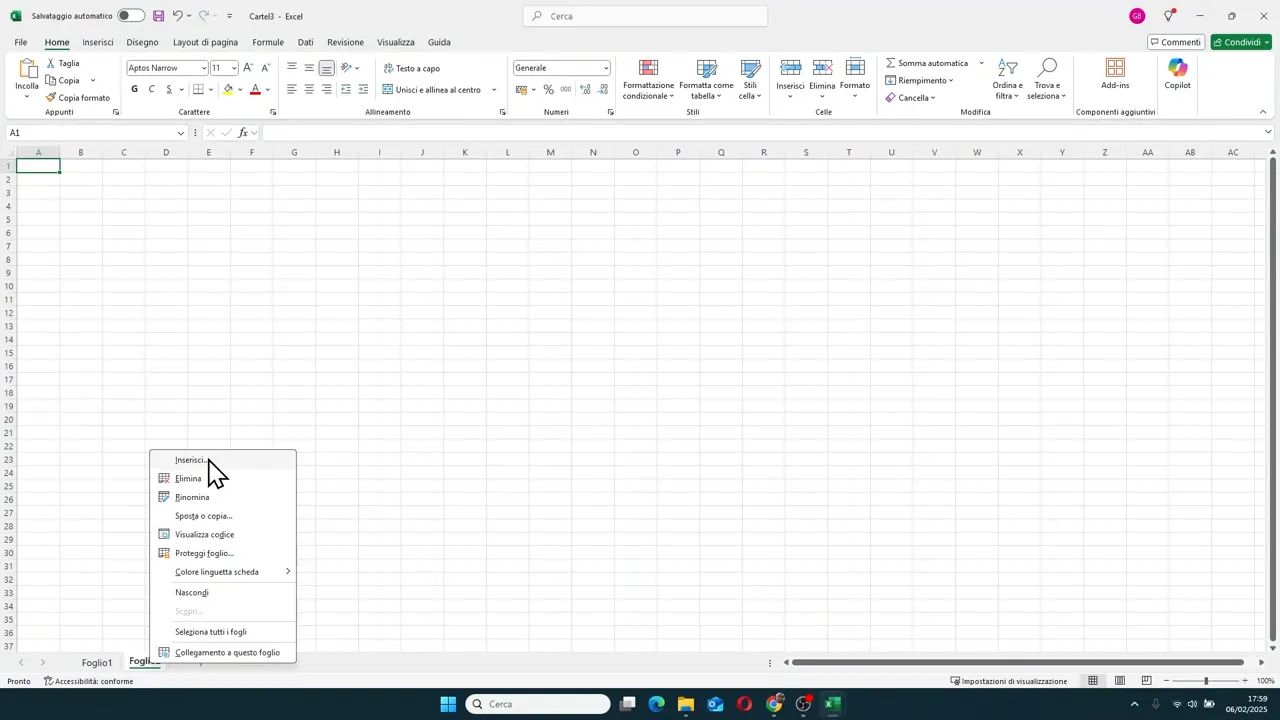The height and width of the screenshot is (720, 1280).
Task: Align text right in cell
Action: pyautogui.click(x=326, y=89)
